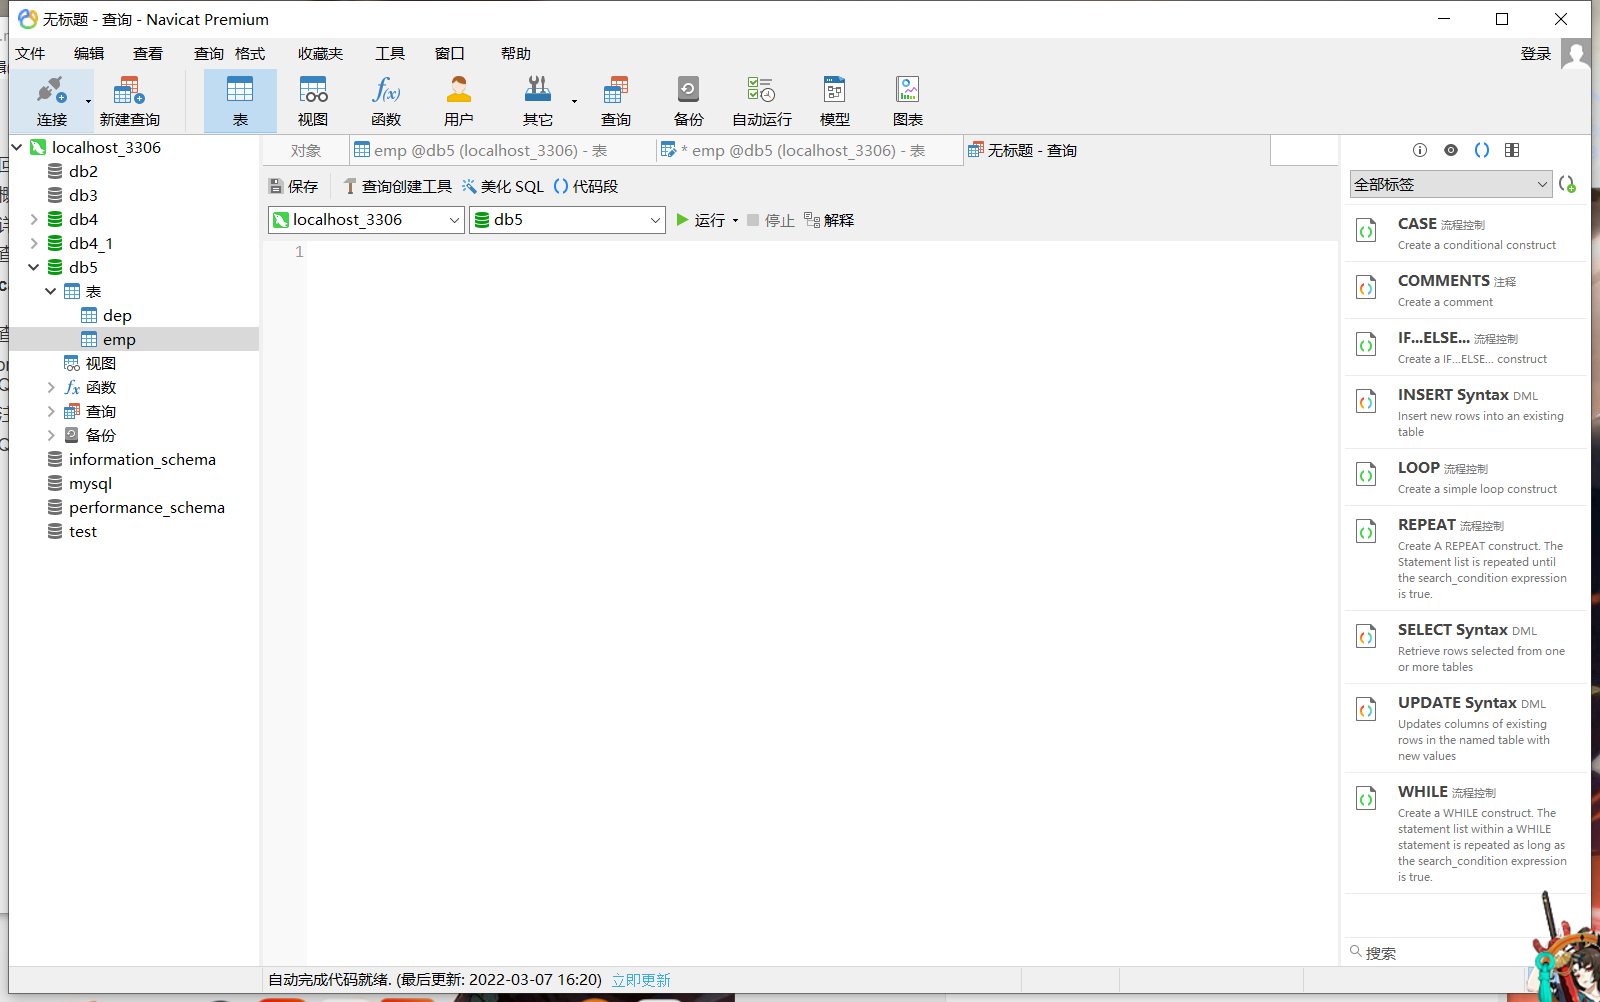Screen dimensions: 1600x1002
Task: Open the Others (其它) dropdown arrow
Action: pyautogui.click(x=574, y=101)
